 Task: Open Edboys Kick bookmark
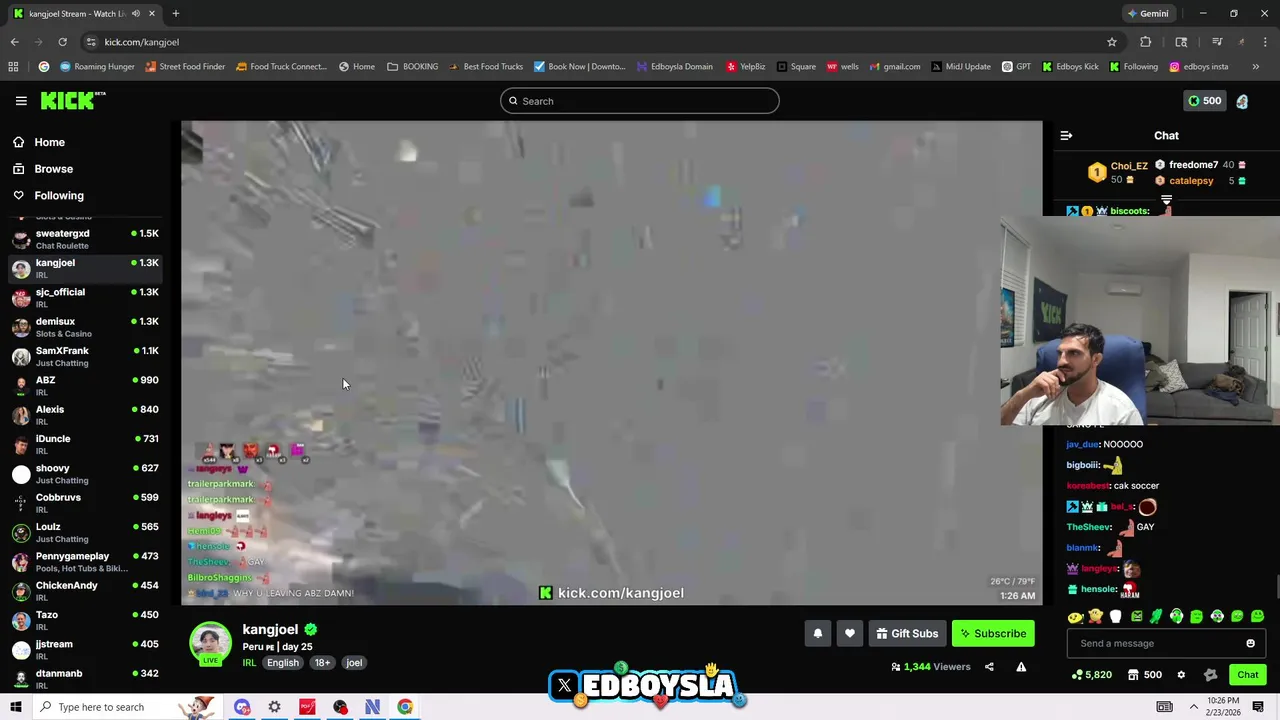pos(1069,67)
